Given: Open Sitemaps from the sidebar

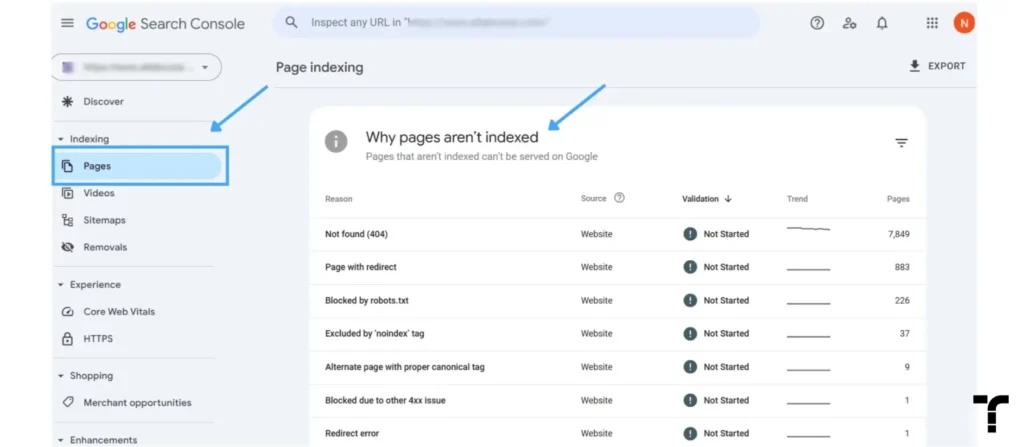Looking at the screenshot, I should tap(104, 220).
